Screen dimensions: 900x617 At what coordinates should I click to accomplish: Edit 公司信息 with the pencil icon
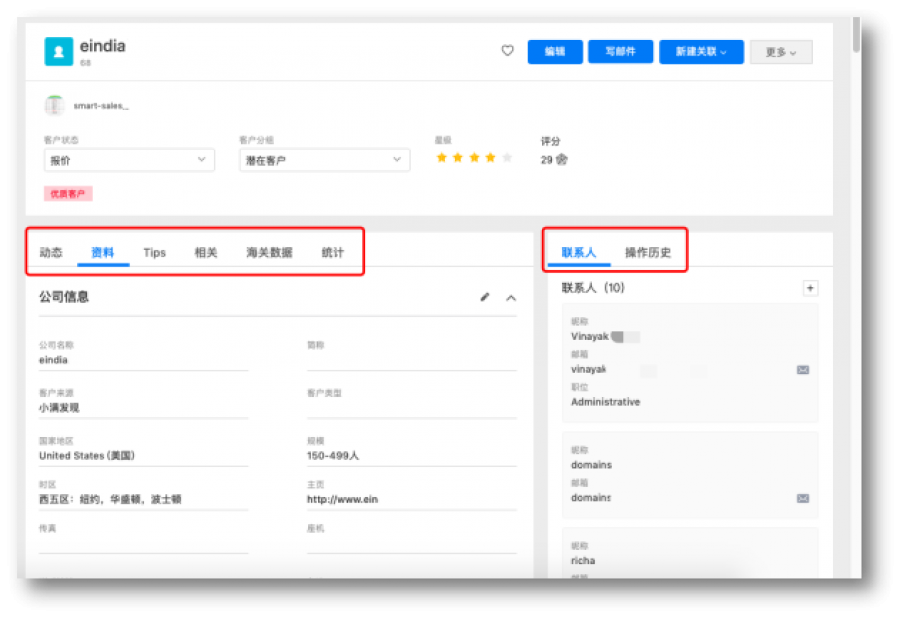tap(485, 297)
